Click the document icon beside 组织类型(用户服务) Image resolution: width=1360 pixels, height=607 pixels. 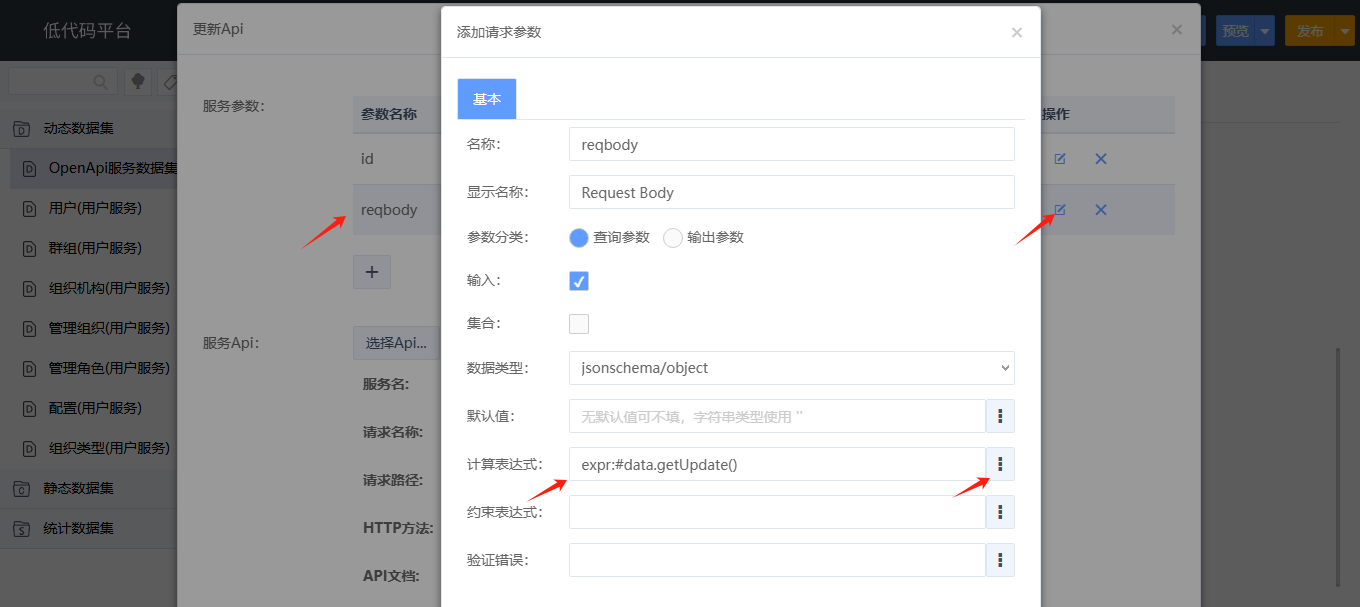29,449
